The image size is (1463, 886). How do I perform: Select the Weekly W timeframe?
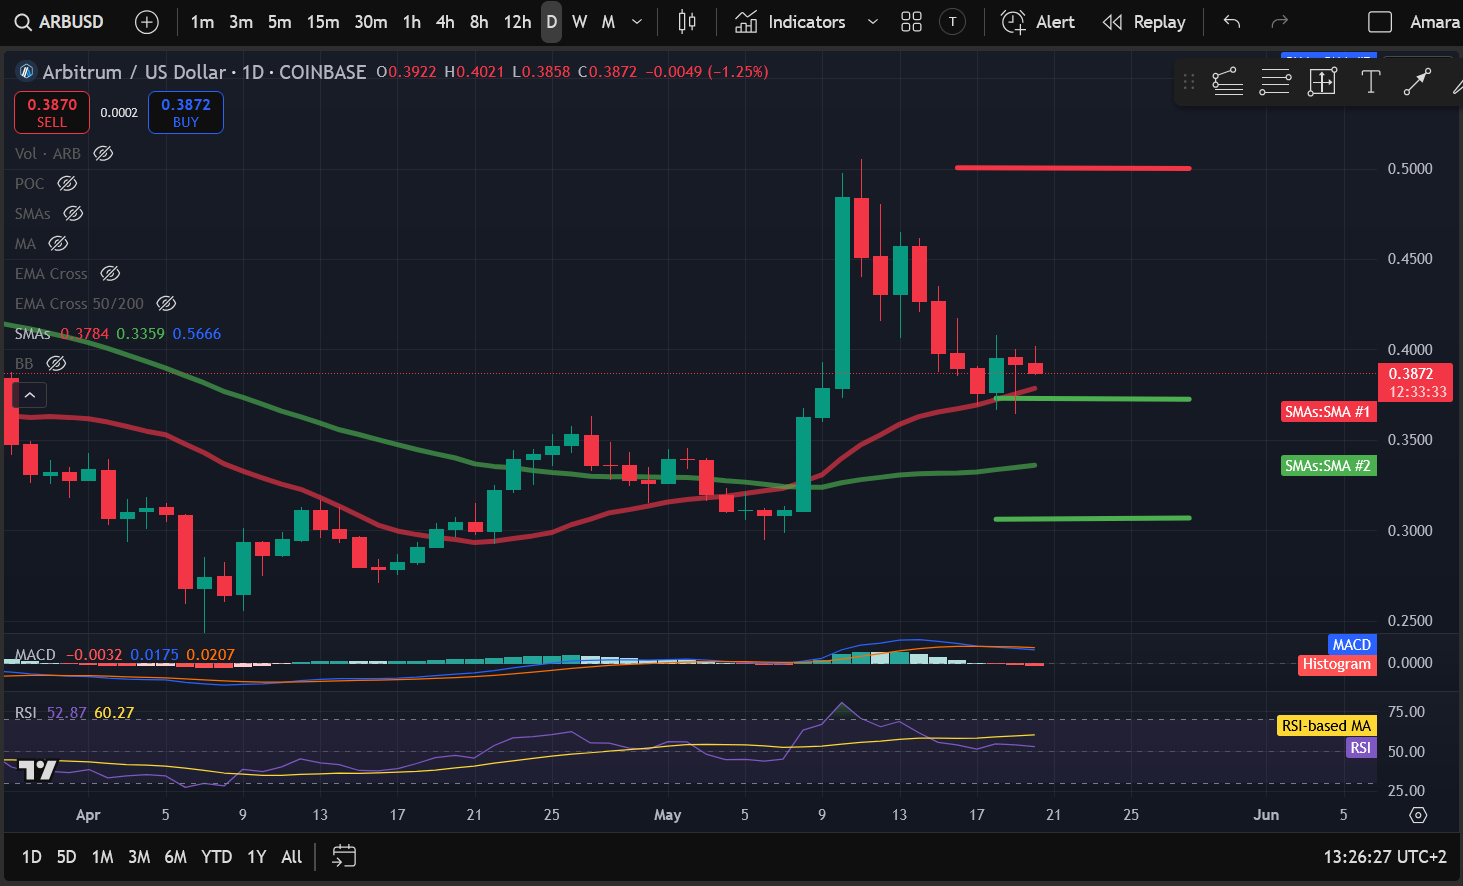(x=579, y=22)
